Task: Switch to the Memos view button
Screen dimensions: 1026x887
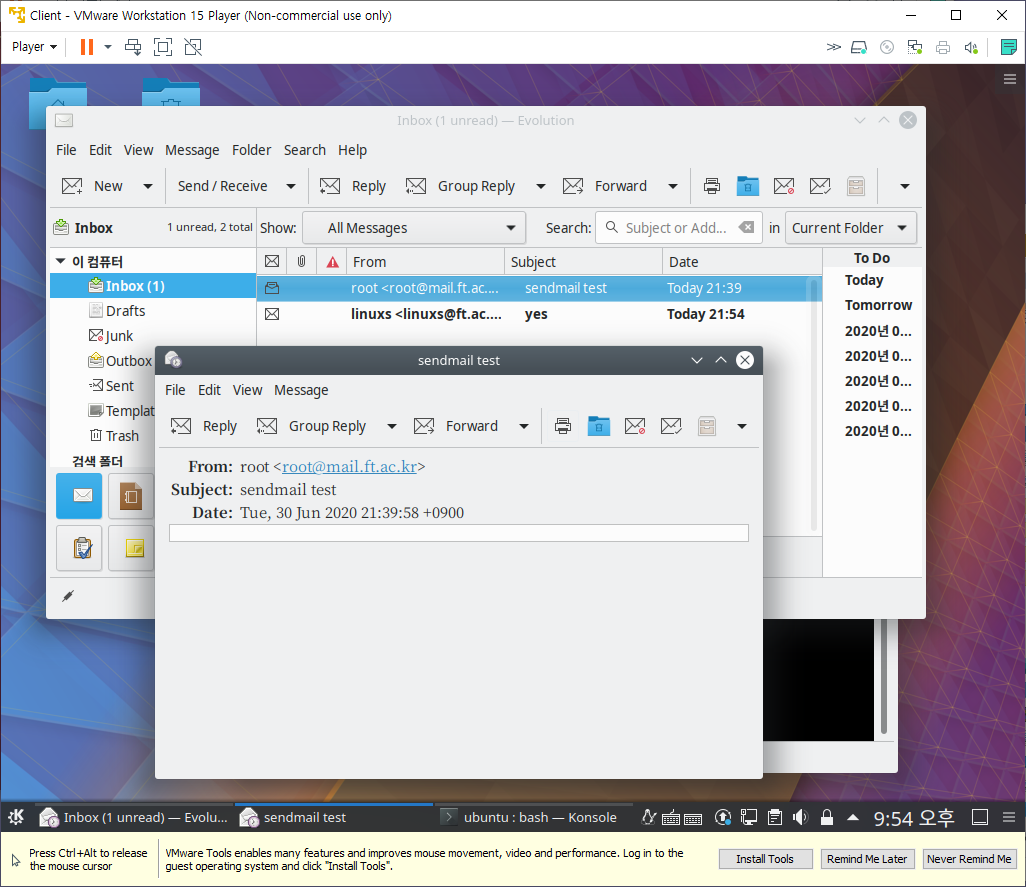Action: [131, 548]
